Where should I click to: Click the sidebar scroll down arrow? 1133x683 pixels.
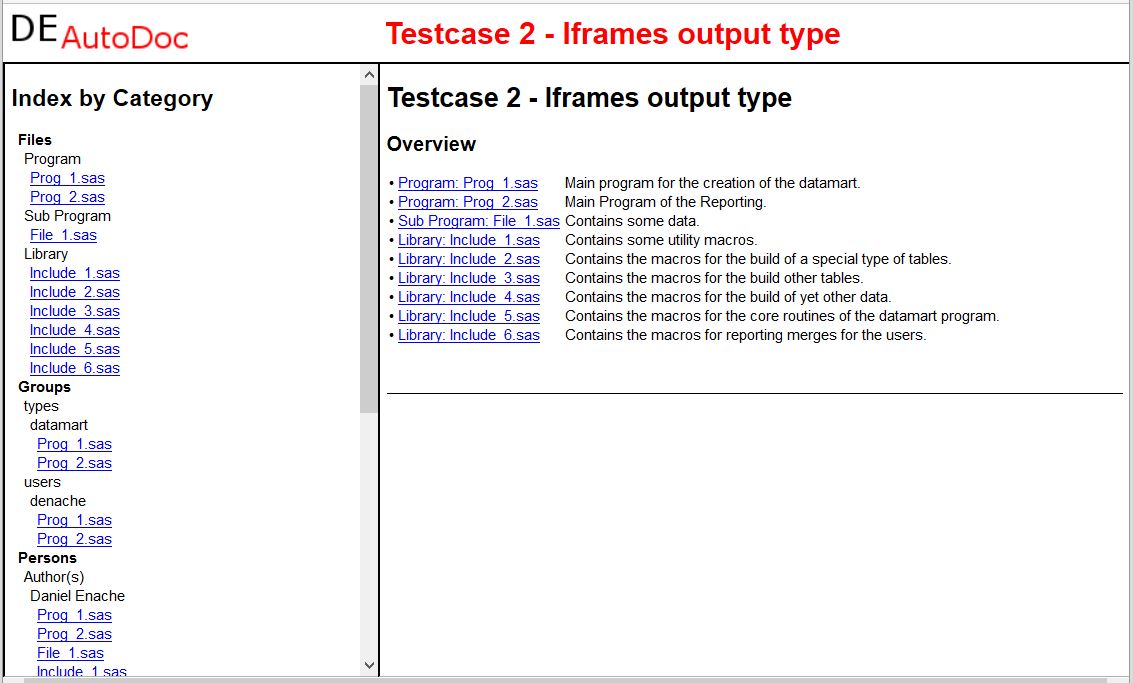click(x=369, y=665)
